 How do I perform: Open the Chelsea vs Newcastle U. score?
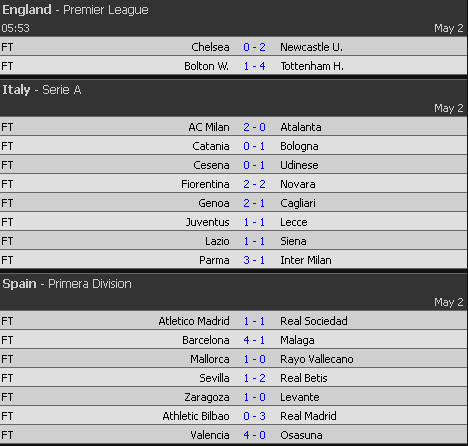(254, 47)
